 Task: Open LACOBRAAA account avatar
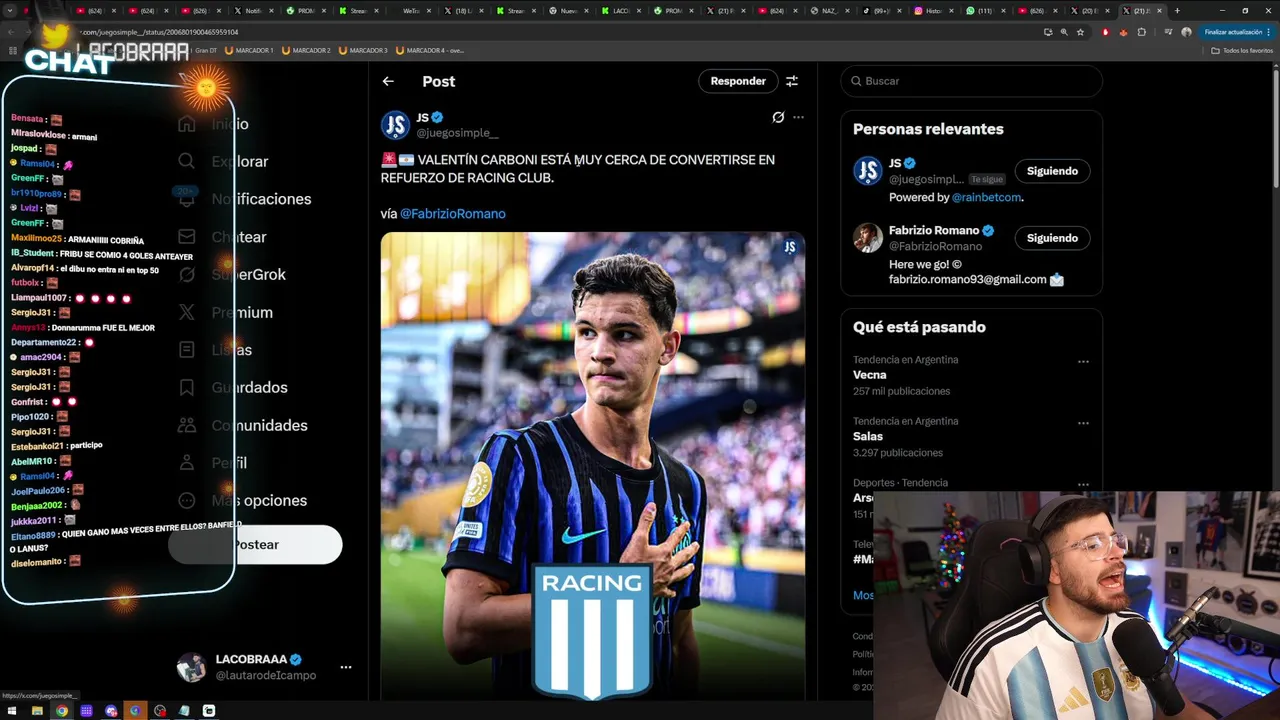tap(191, 667)
